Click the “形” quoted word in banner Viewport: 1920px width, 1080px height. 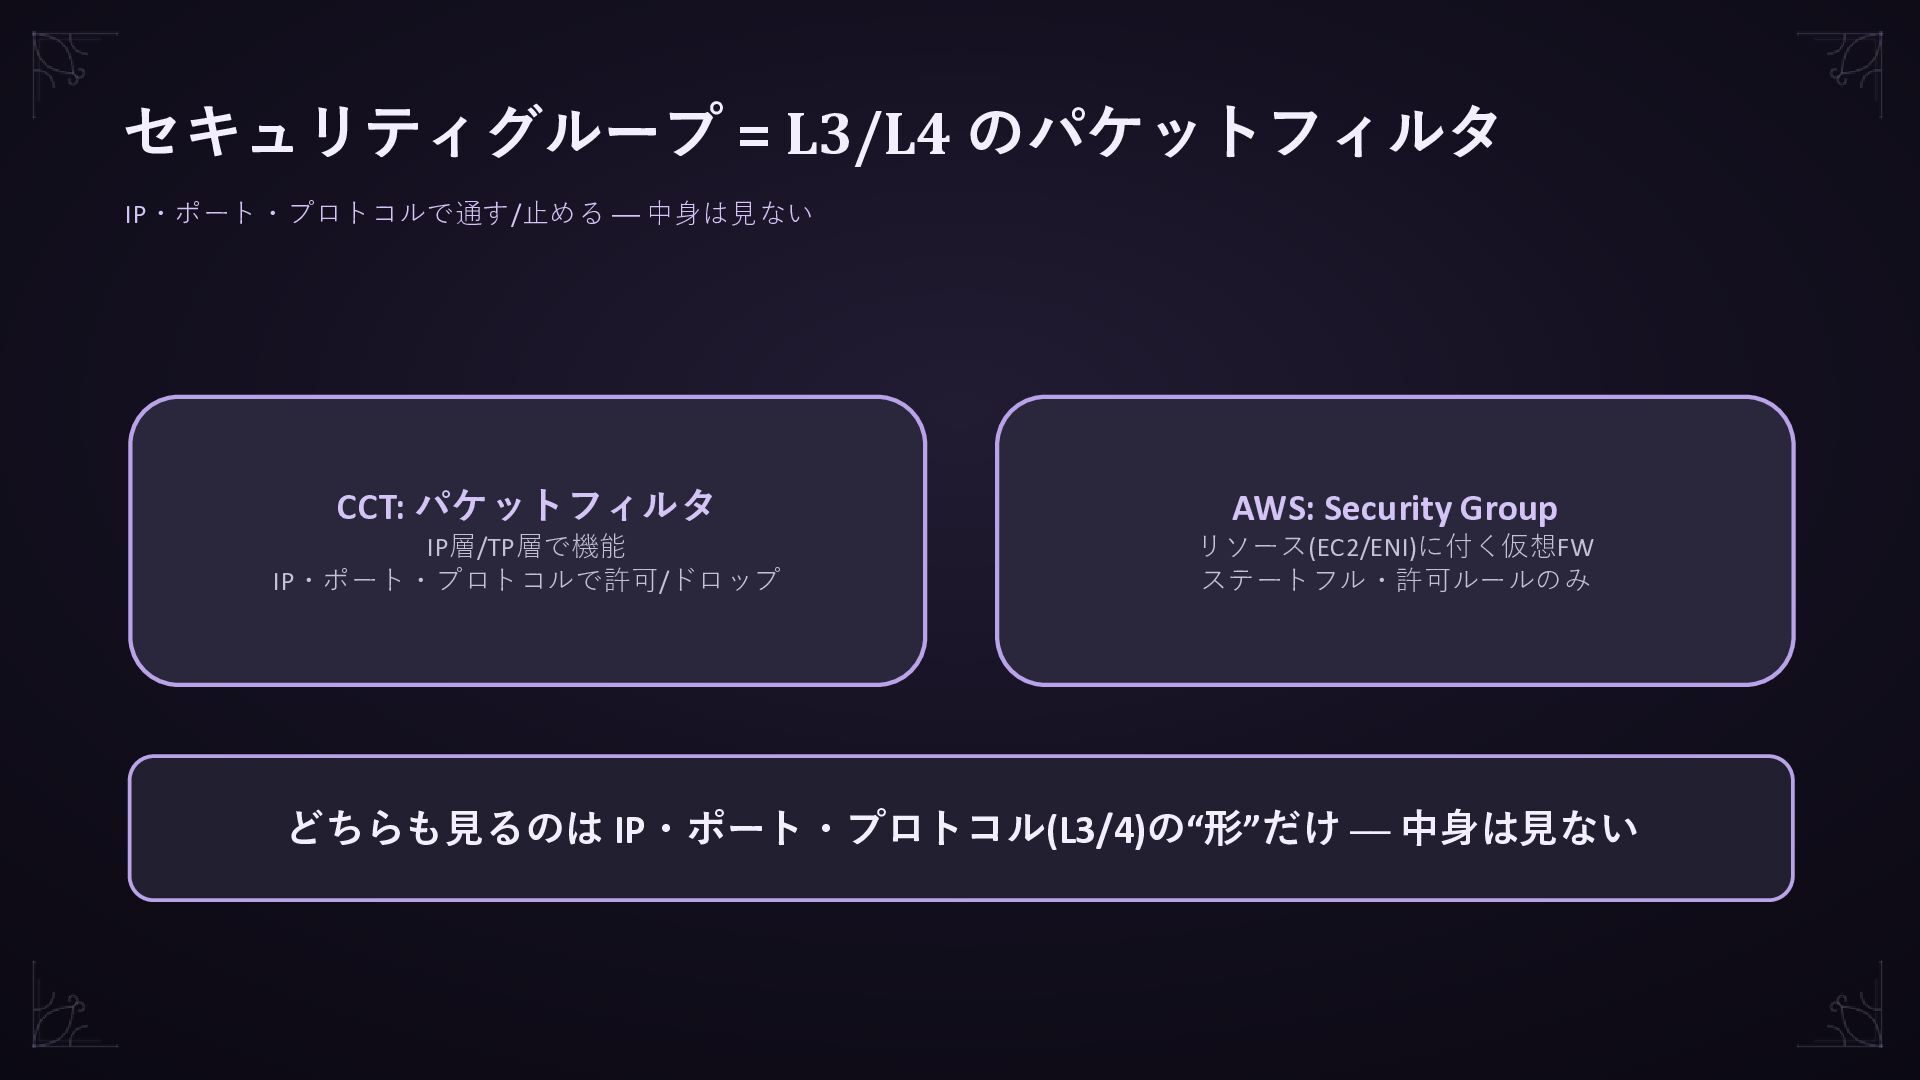[1224, 828]
